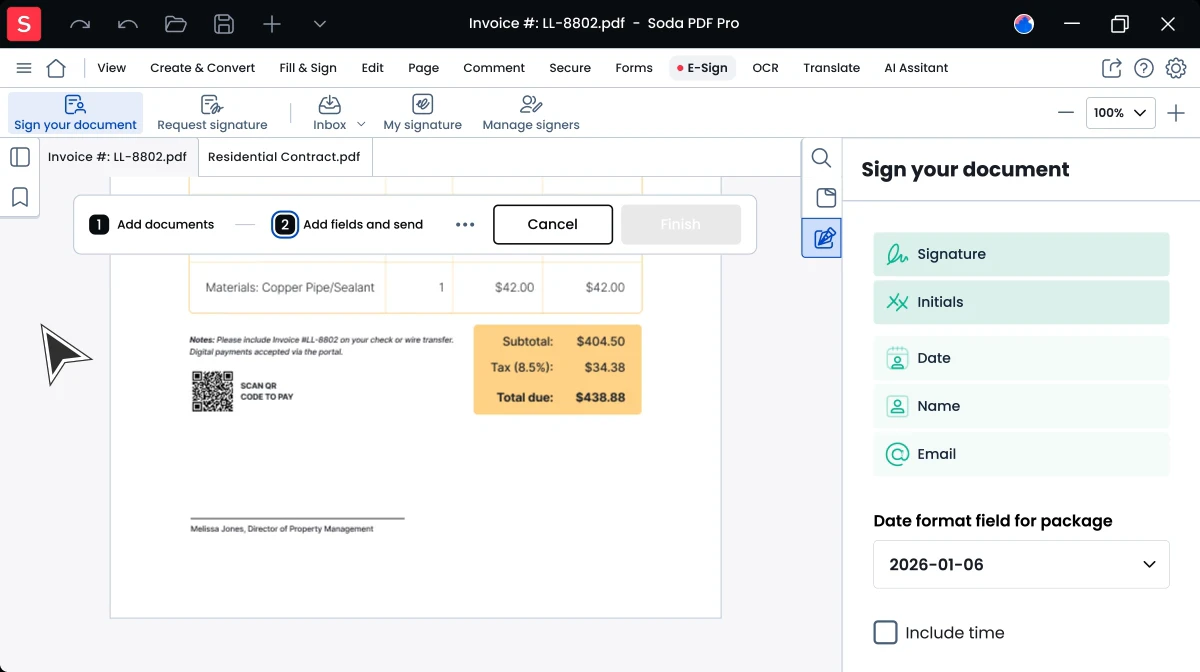
Task: Open the three-dots more options
Action: point(465,224)
